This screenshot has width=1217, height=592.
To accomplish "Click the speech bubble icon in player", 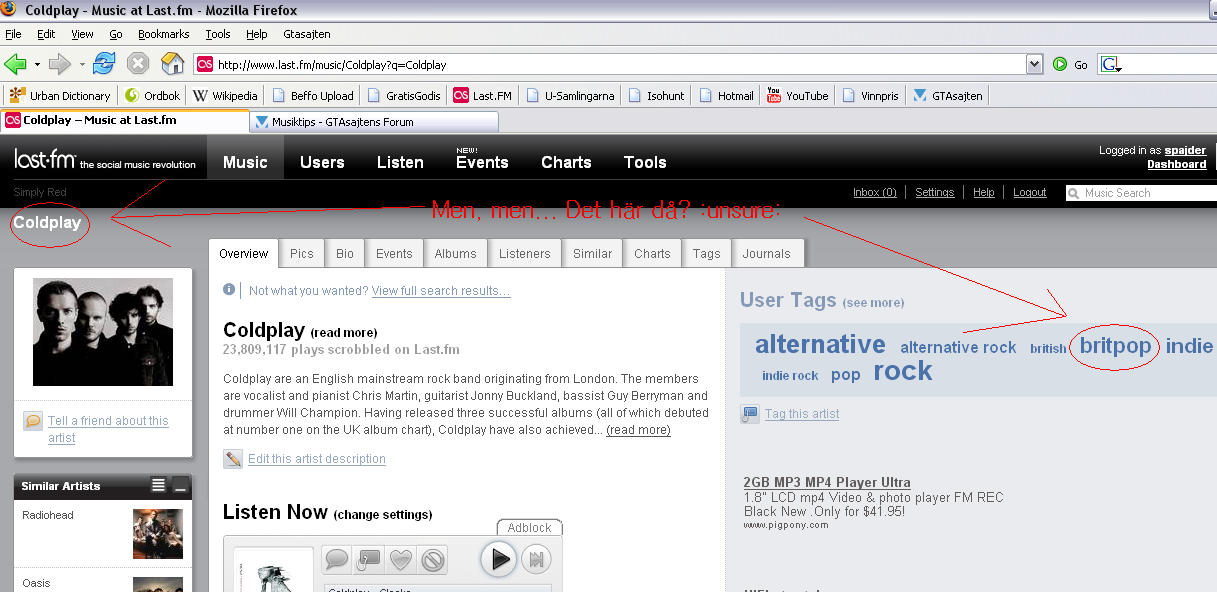I will click(x=337, y=560).
